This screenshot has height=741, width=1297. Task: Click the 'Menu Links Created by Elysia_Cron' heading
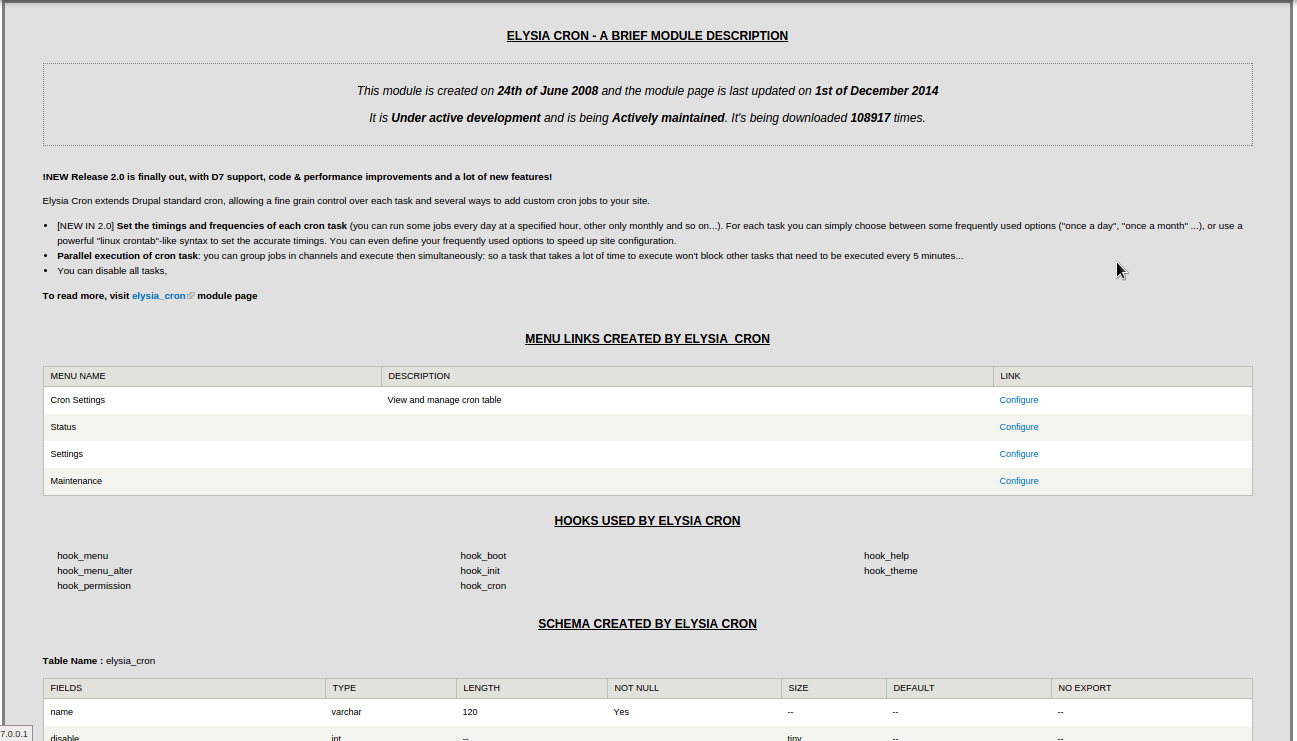click(647, 339)
